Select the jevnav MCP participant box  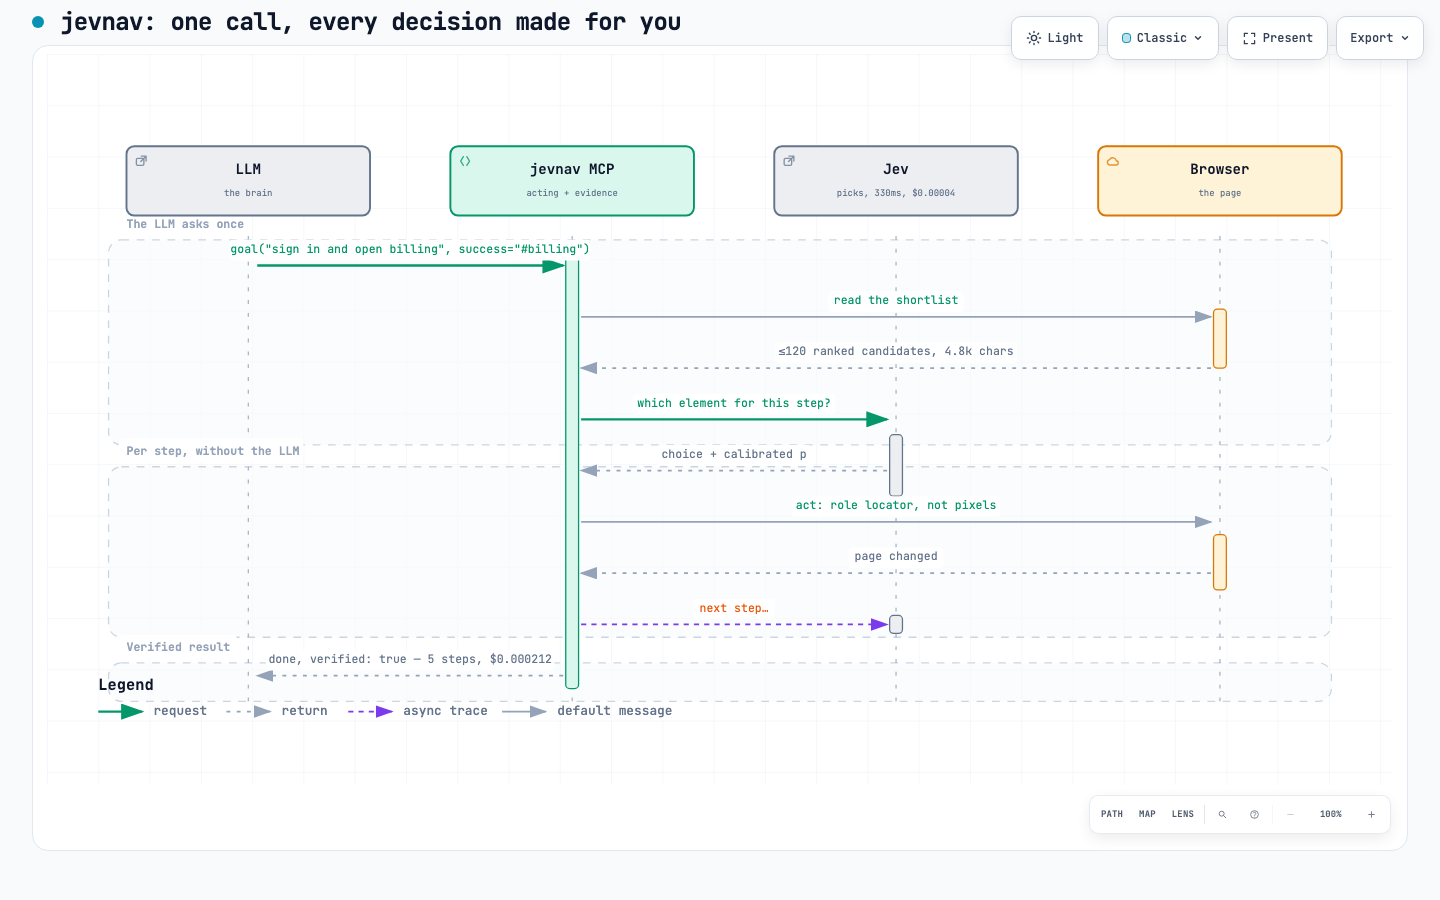pos(572,181)
